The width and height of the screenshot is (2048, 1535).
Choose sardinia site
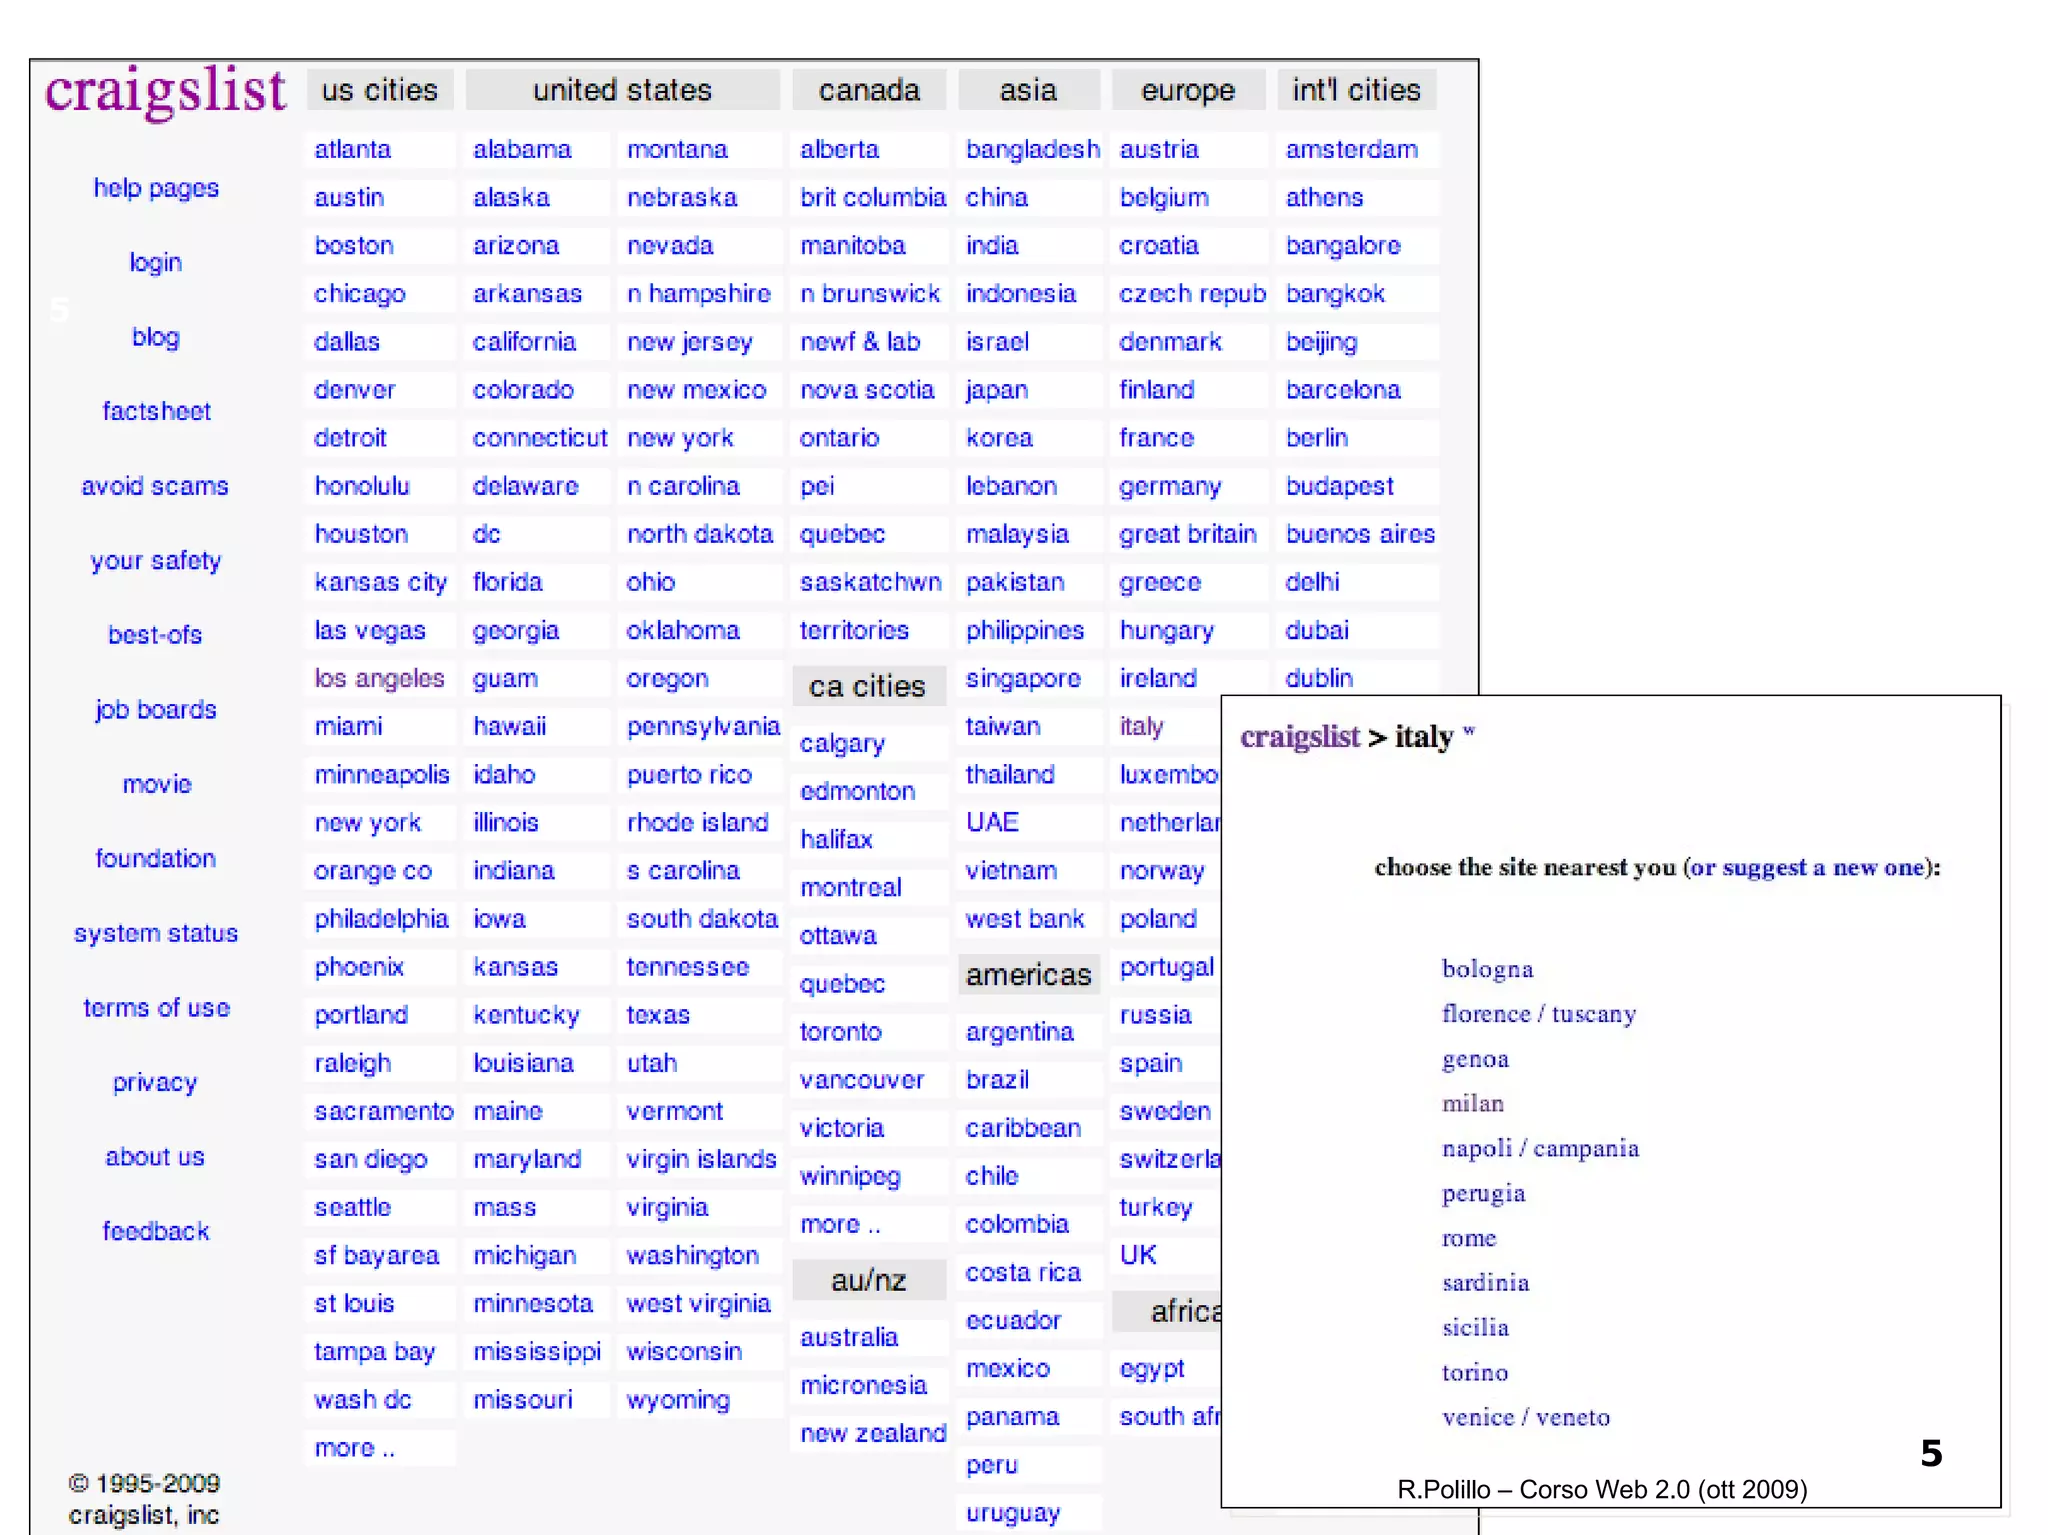click(x=1485, y=1283)
